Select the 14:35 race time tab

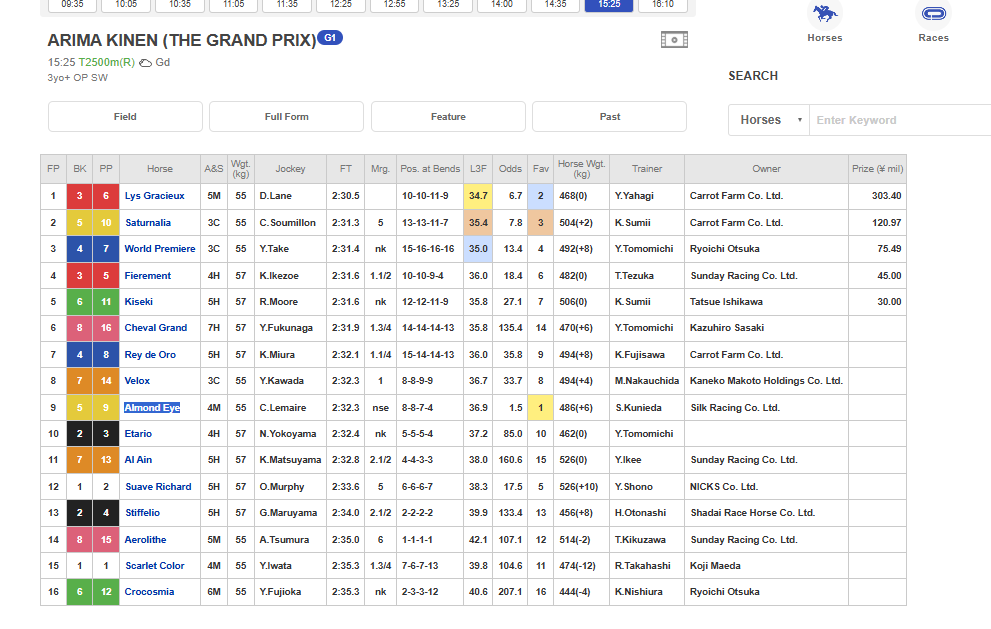[x=556, y=5]
